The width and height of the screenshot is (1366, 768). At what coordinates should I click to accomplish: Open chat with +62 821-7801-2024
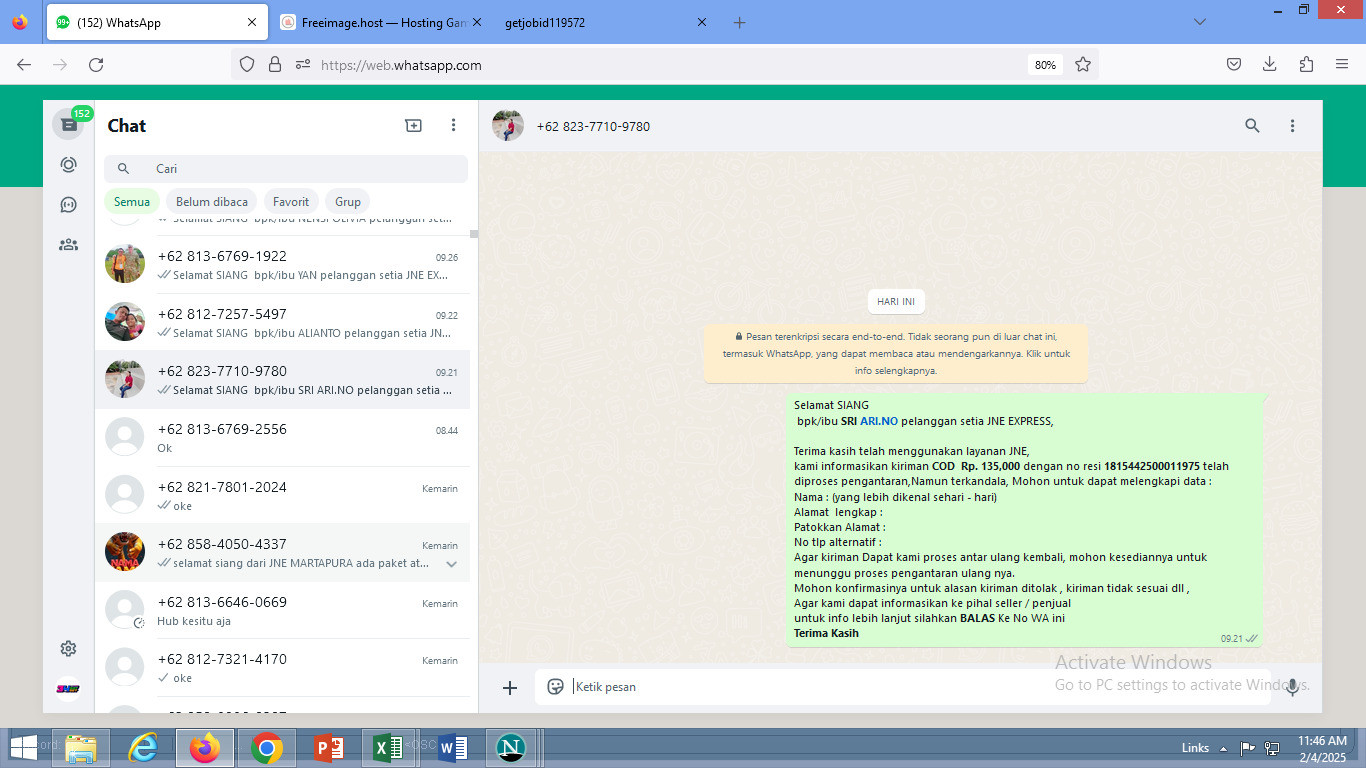pyautogui.click(x=282, y=495)
